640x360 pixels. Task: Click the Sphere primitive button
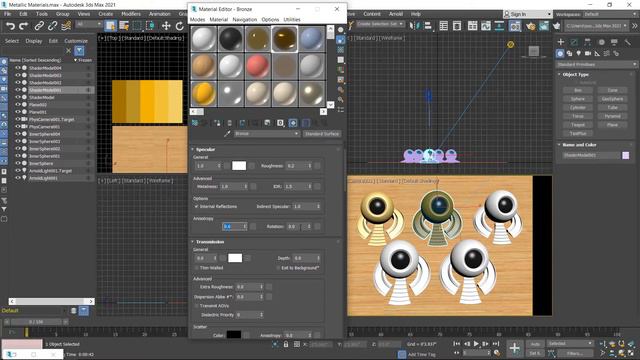(x=578, y=99)
